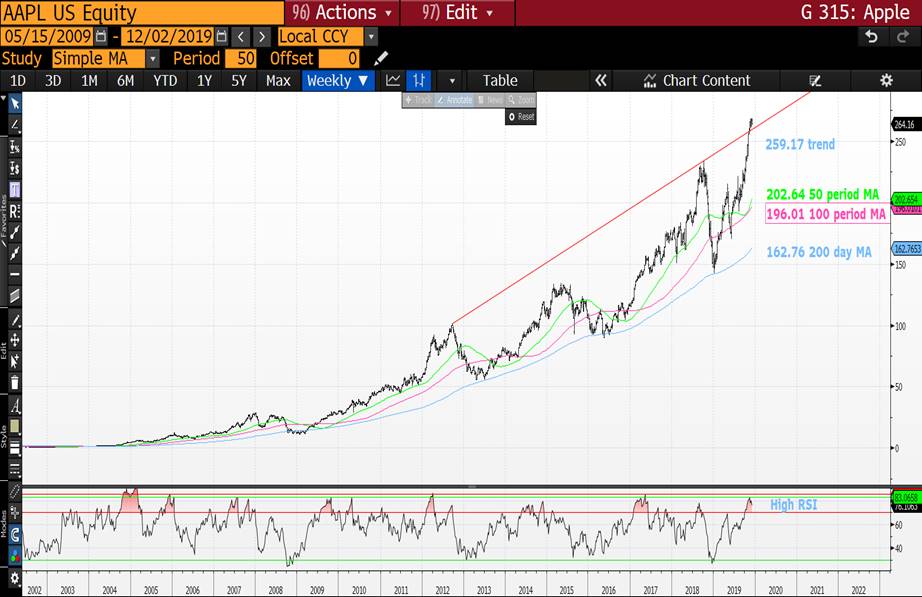Shift date range back with left arrow
Viewport: 922px width, 597px height.
(240, 37)
